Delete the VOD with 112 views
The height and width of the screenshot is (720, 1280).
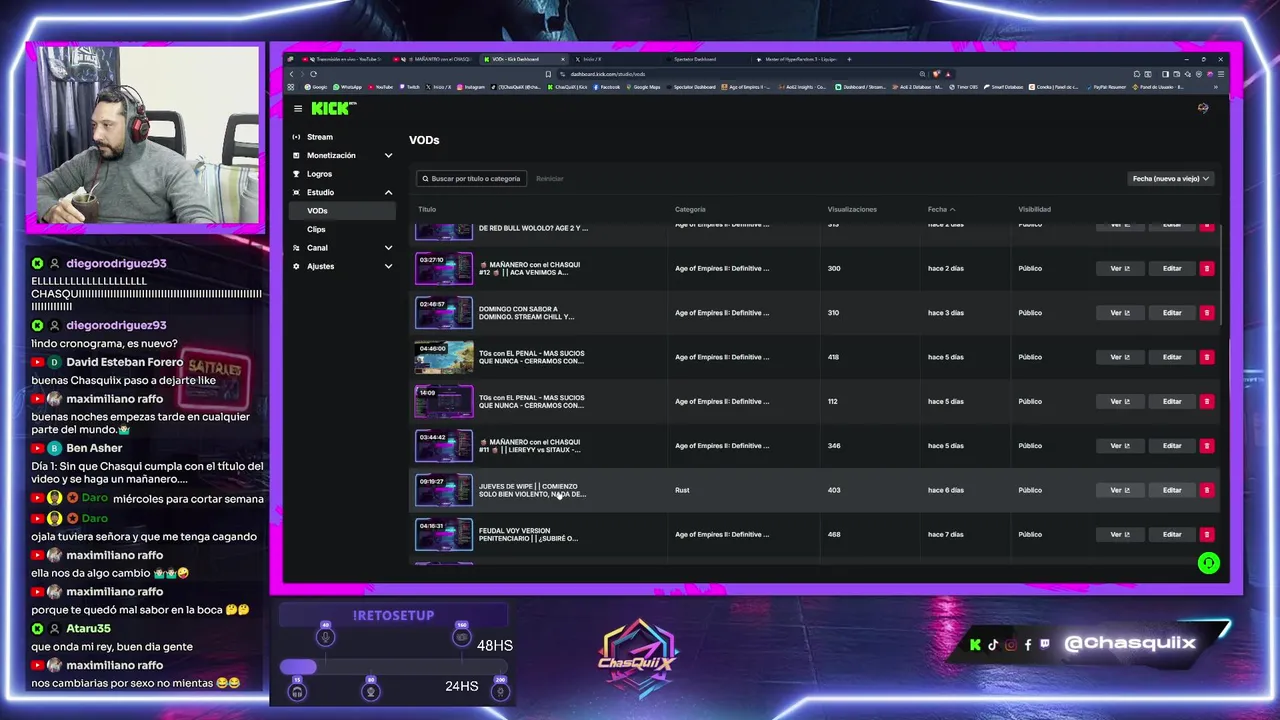click(1206, 401)
